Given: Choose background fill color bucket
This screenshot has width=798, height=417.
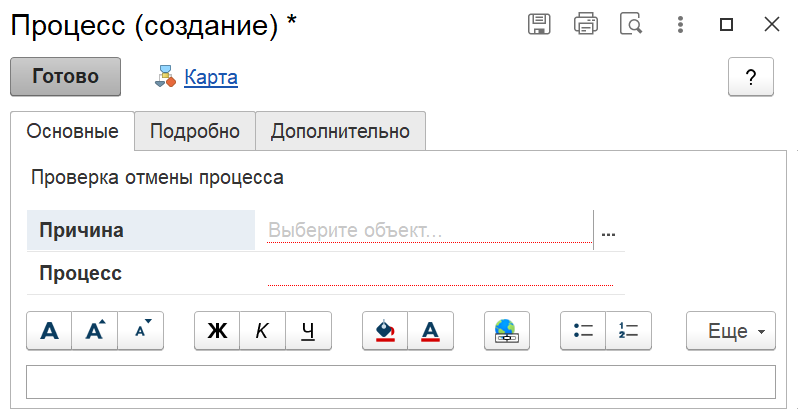Looking at the screenshot, I should click(385, 331).
